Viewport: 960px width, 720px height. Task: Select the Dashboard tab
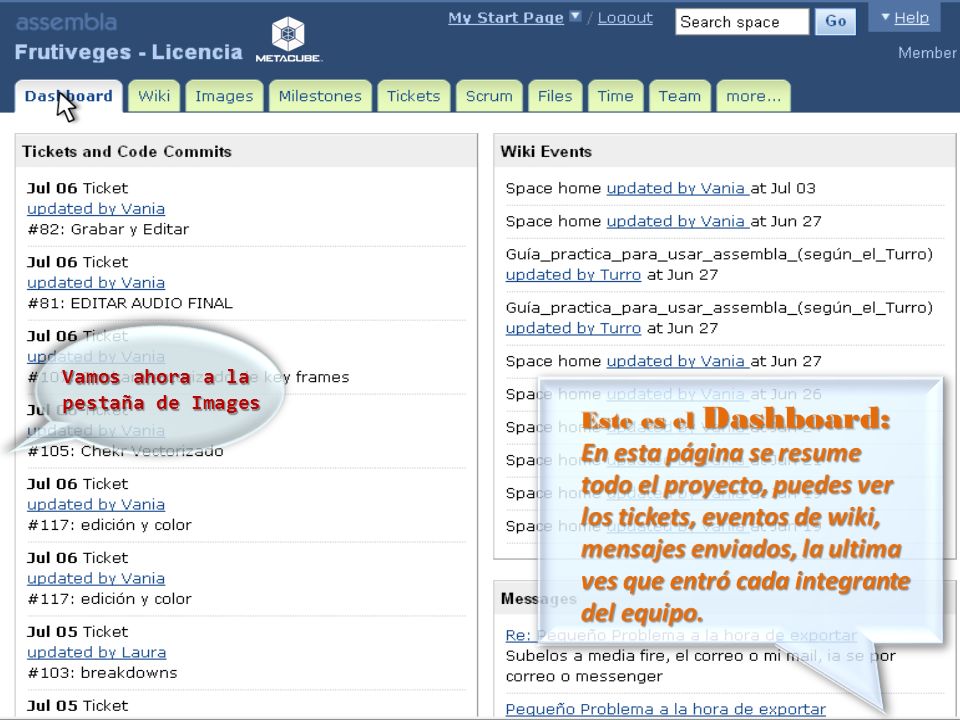coord(69,96)
